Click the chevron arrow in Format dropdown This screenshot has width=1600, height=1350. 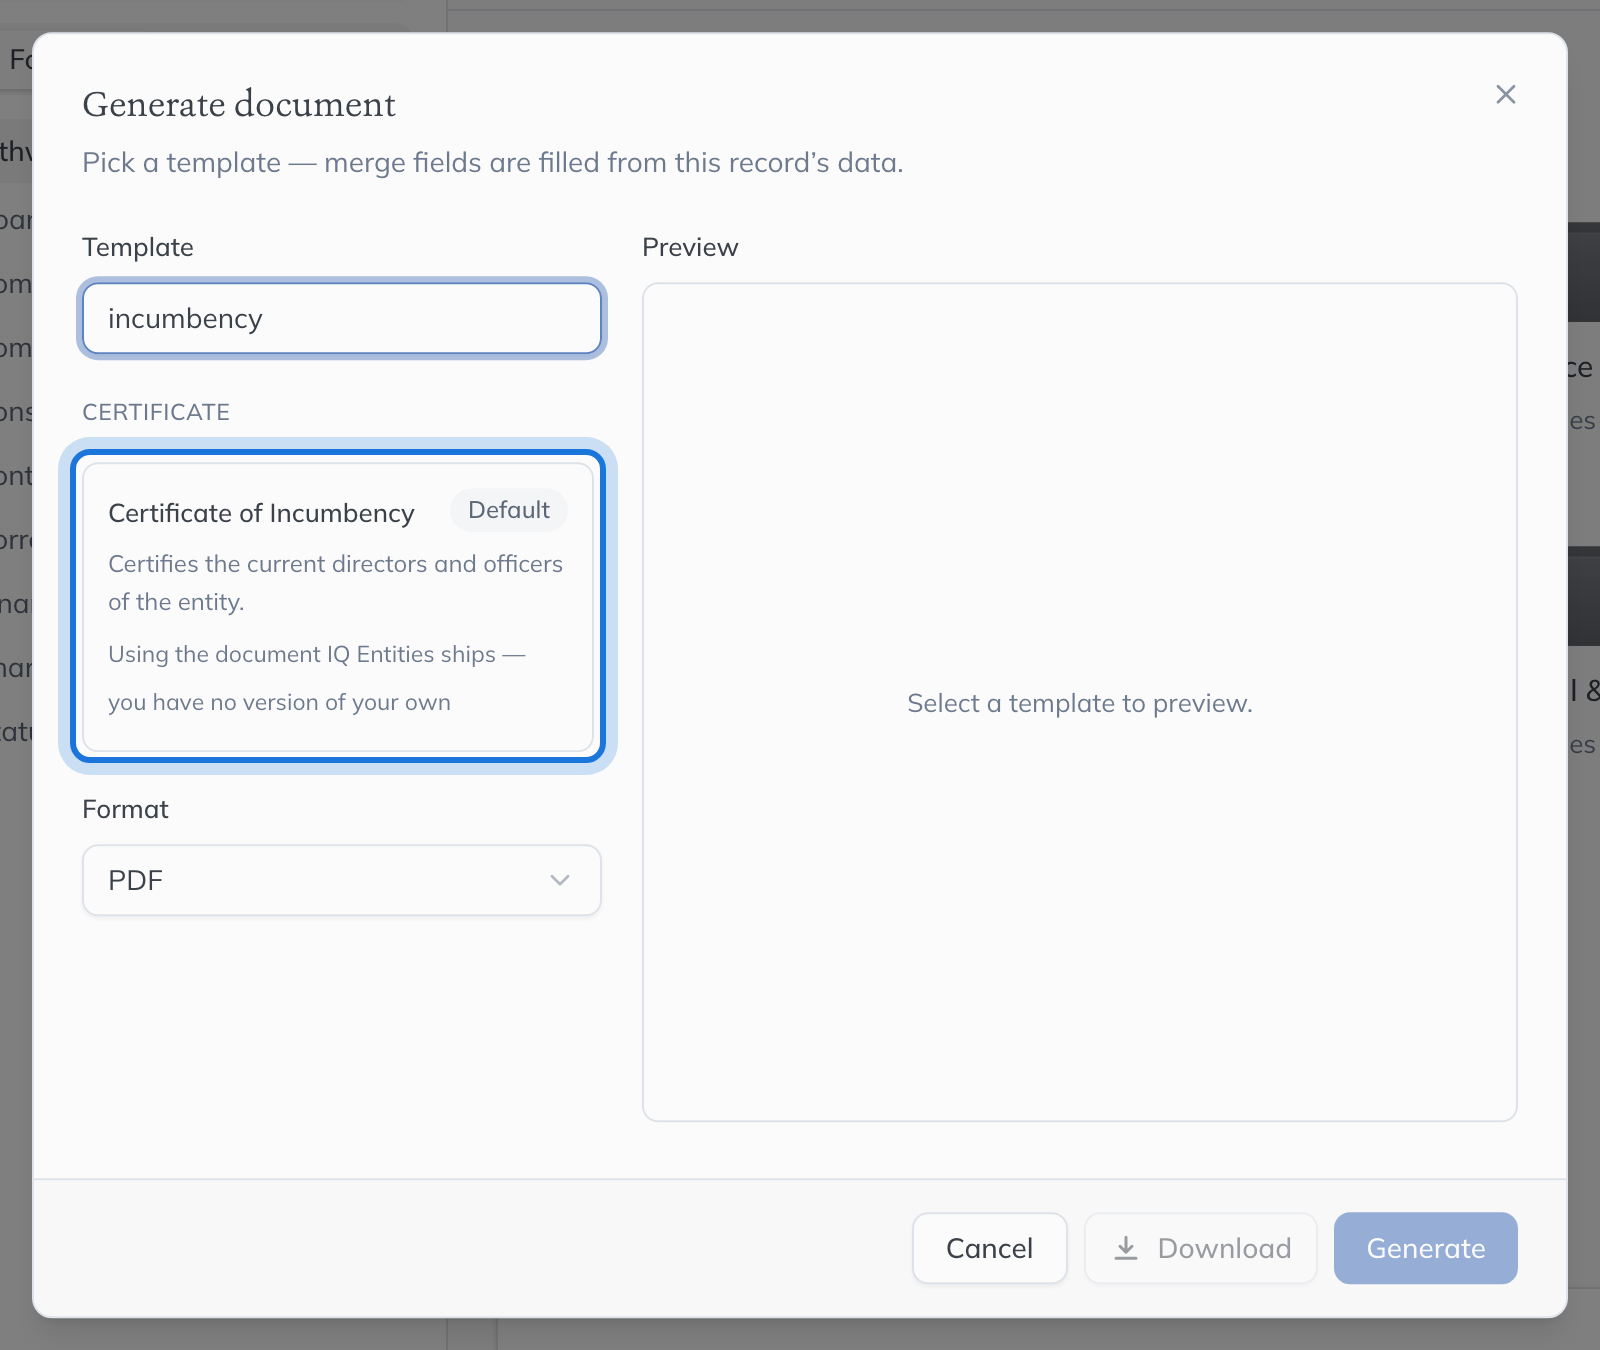click(560, 880)
